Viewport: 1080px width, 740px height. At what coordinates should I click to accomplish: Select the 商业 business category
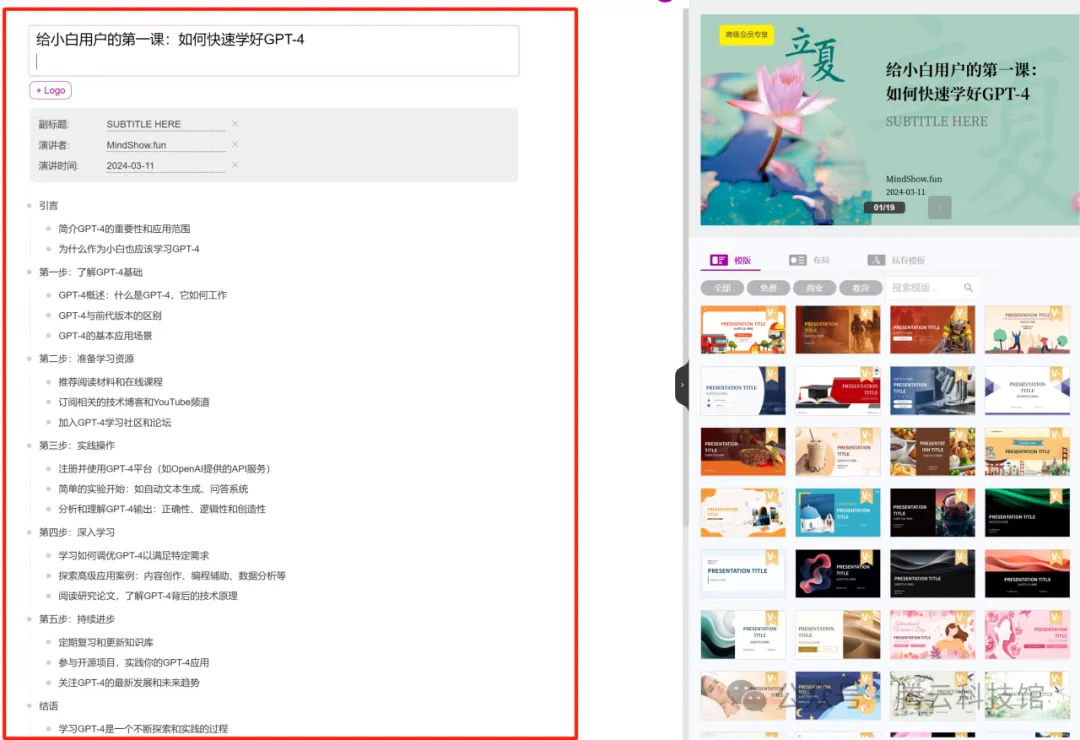coord(814,287)
